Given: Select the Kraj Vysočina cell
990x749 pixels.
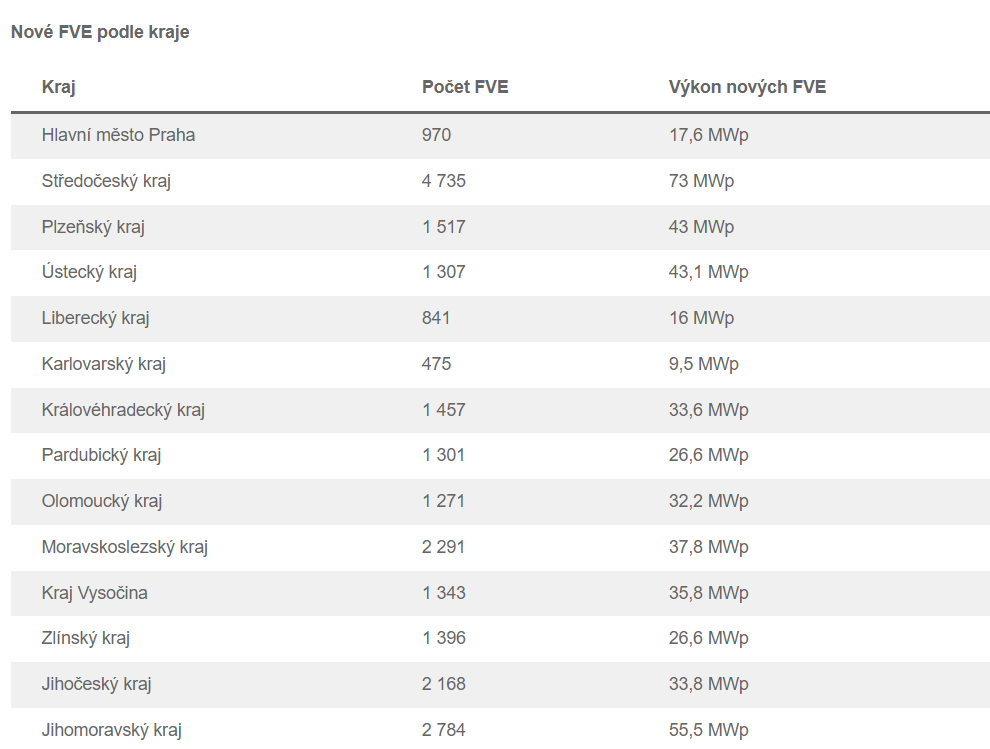Looking at the screenshot, I should coord(95,593).
